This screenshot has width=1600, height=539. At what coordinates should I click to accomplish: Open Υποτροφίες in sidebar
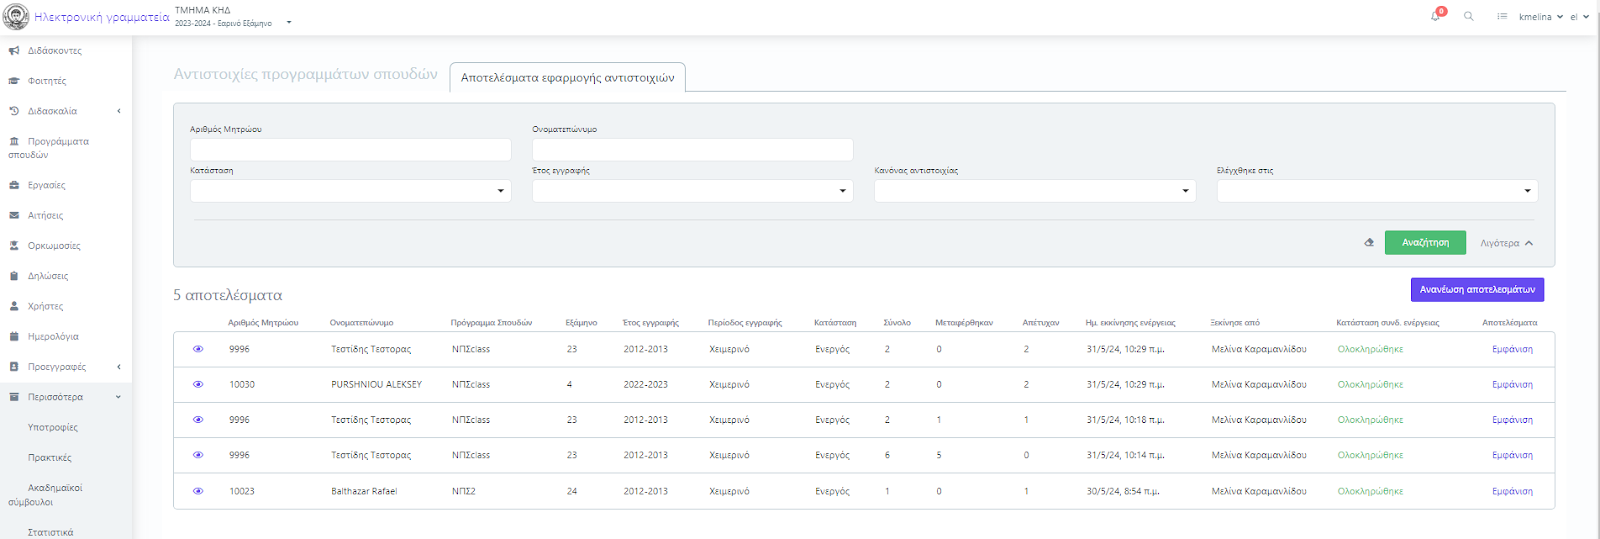(x=53, y=427)
